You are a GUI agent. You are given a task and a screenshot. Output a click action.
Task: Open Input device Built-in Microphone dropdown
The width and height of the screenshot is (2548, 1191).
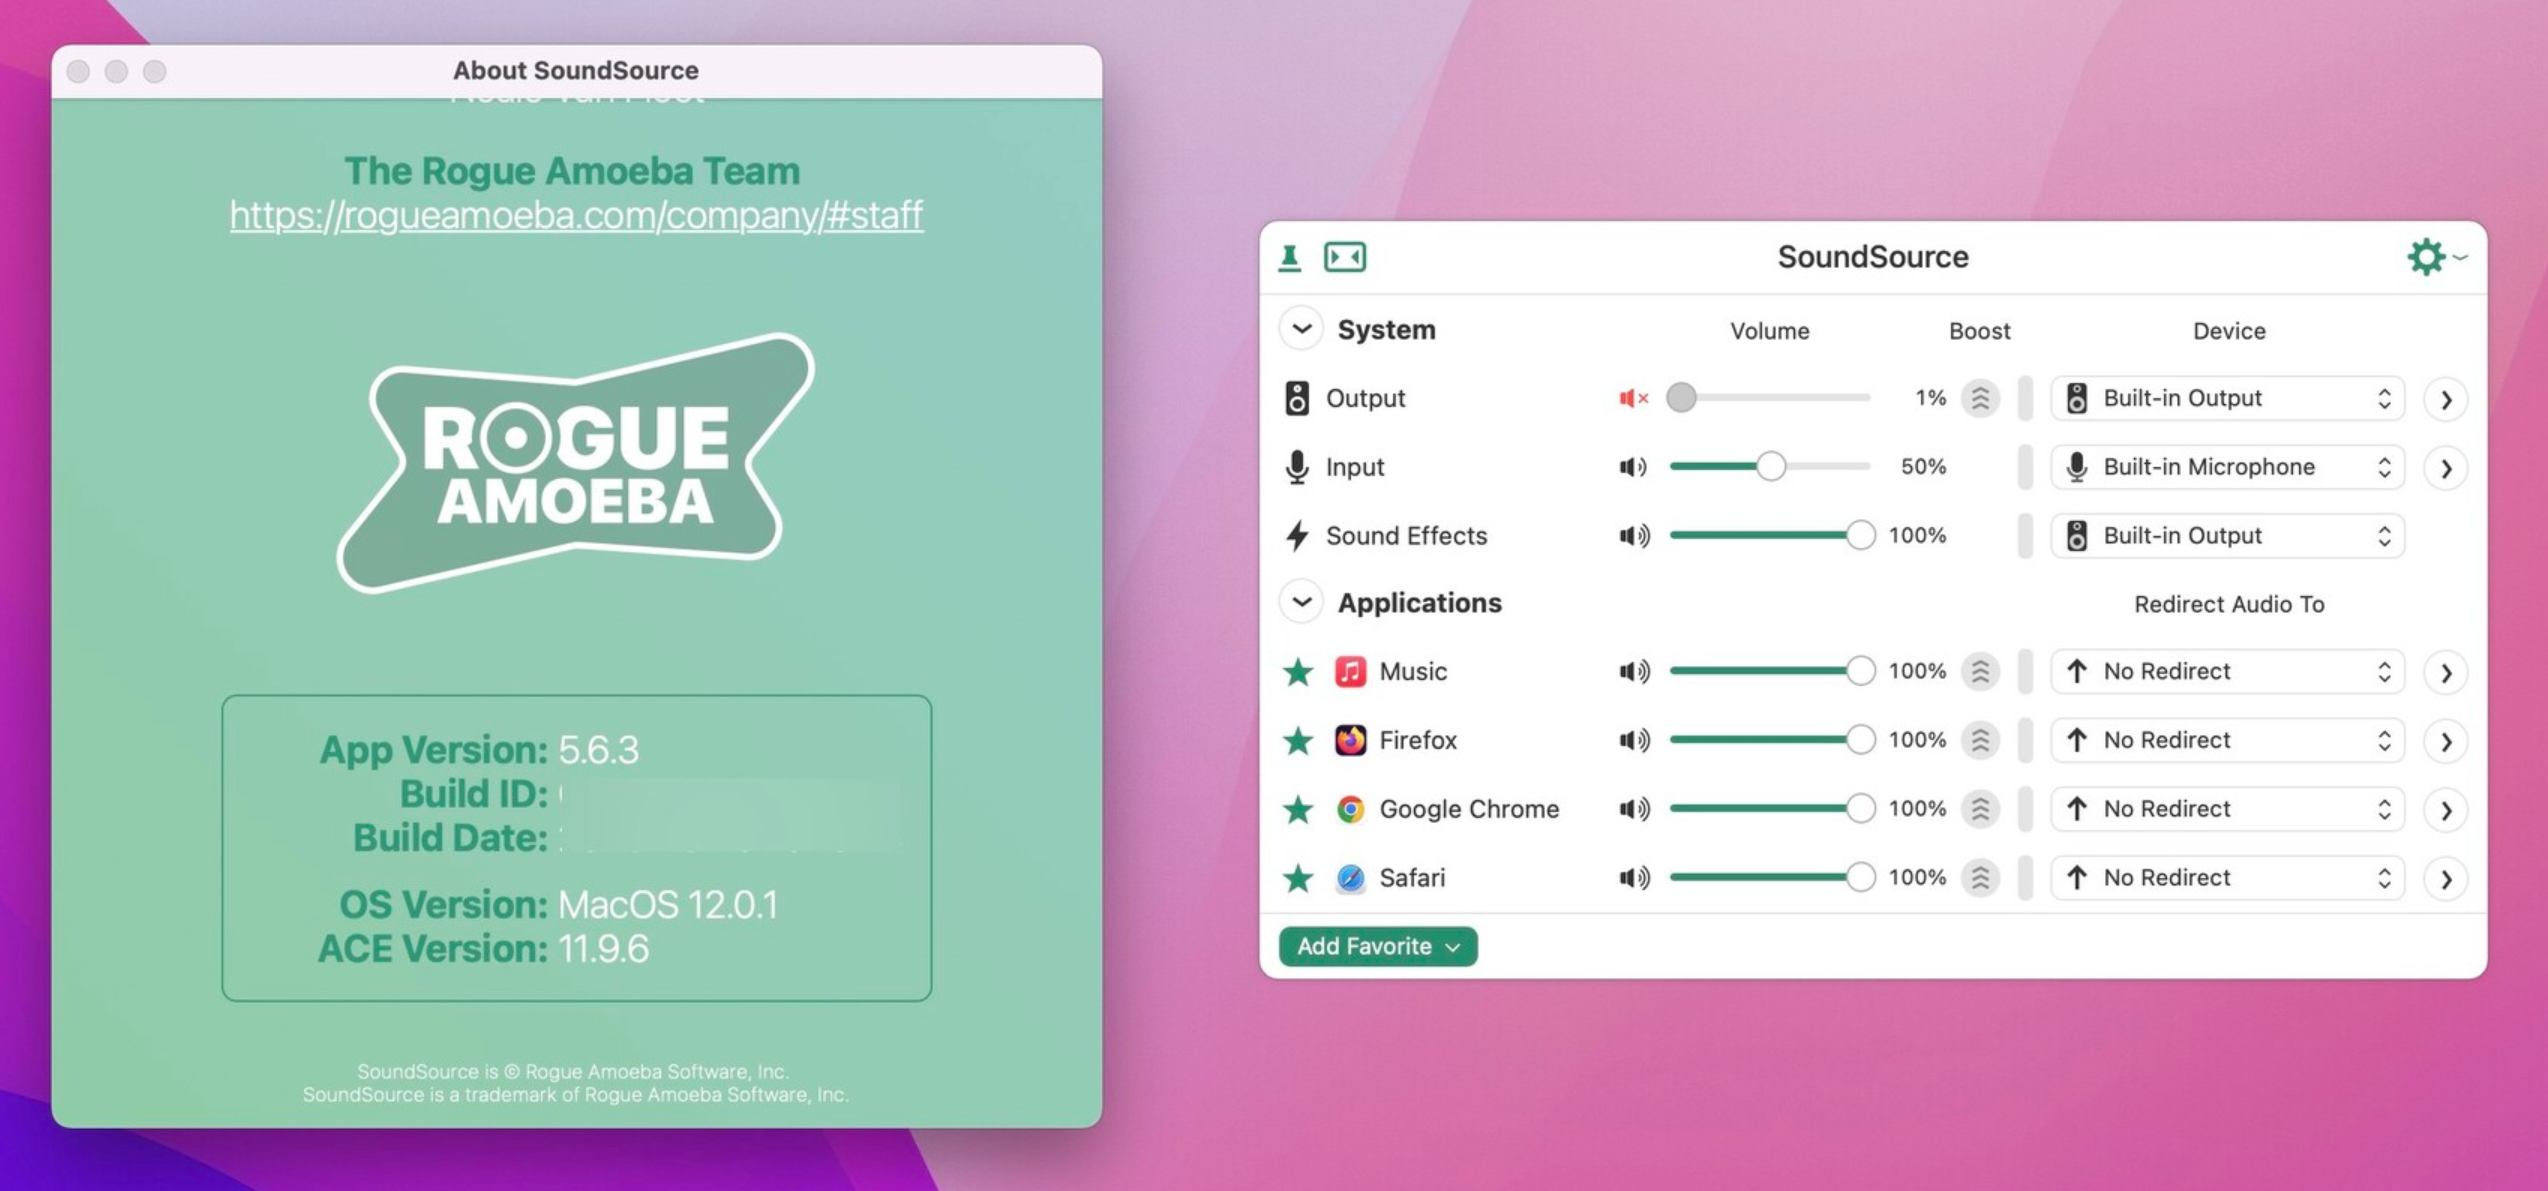point(2228,467)
